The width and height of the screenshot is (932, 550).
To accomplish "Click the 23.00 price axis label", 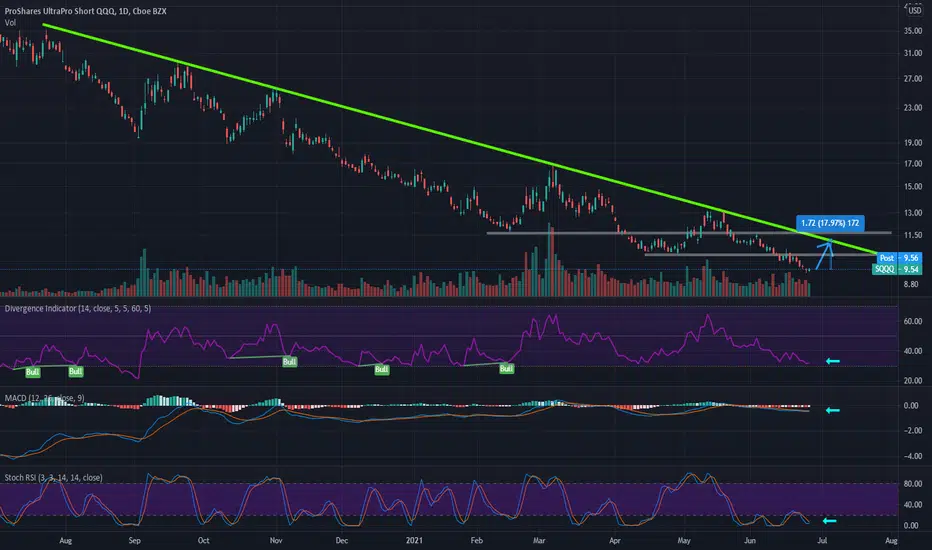I will click(912, 108).
